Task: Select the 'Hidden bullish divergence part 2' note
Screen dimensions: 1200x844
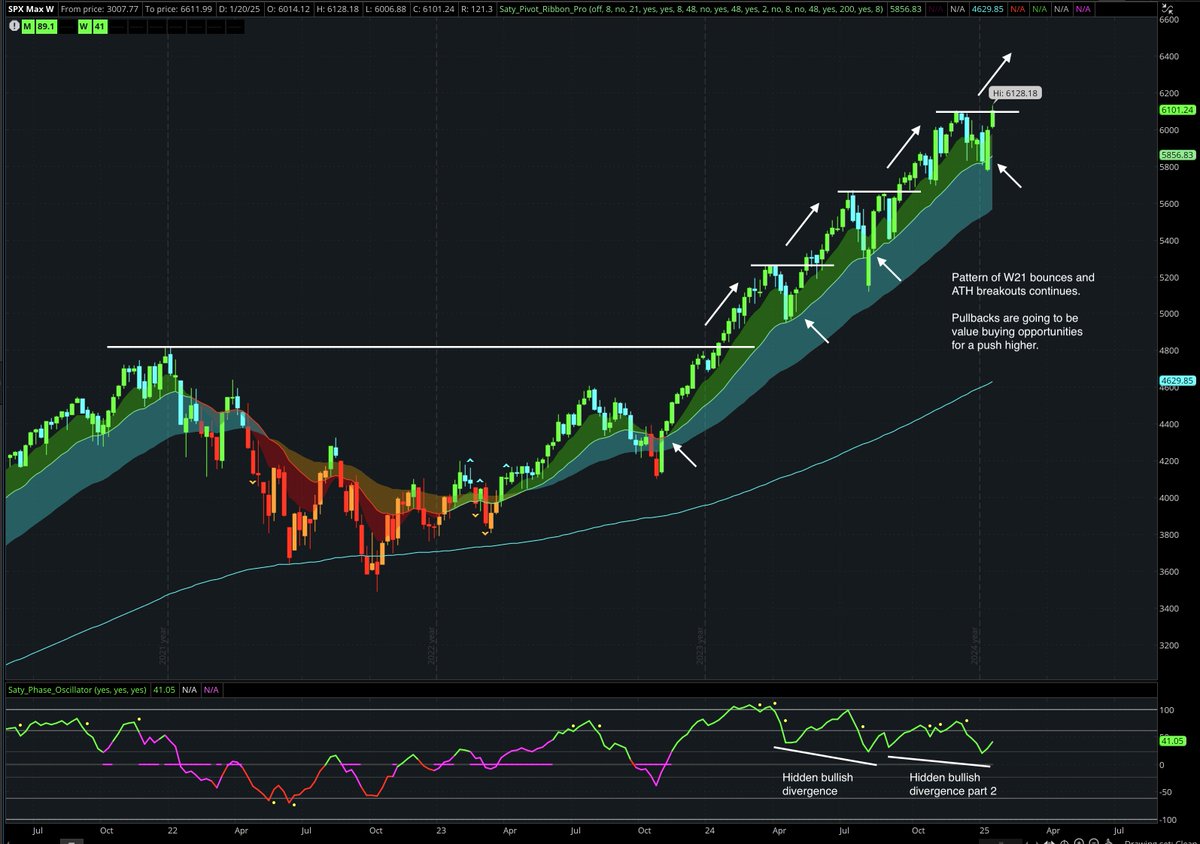Action: pos(953,783)
